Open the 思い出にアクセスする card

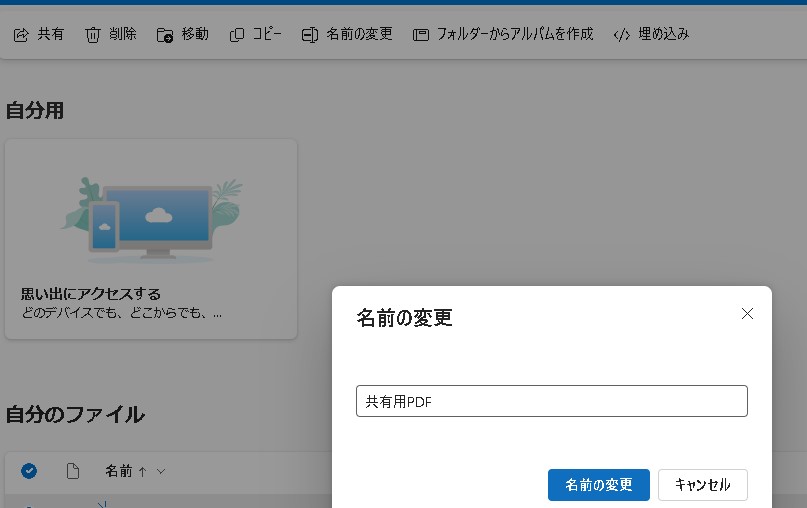151,239
